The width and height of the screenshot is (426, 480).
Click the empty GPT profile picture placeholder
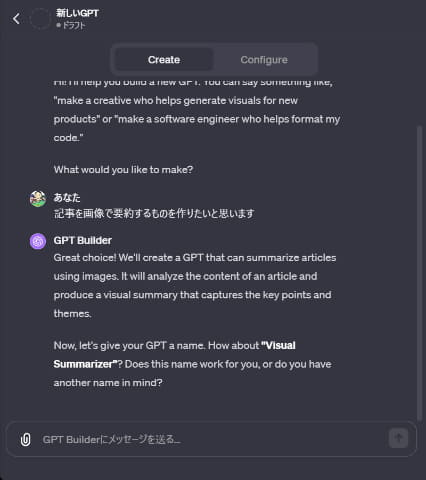(40, 19)
